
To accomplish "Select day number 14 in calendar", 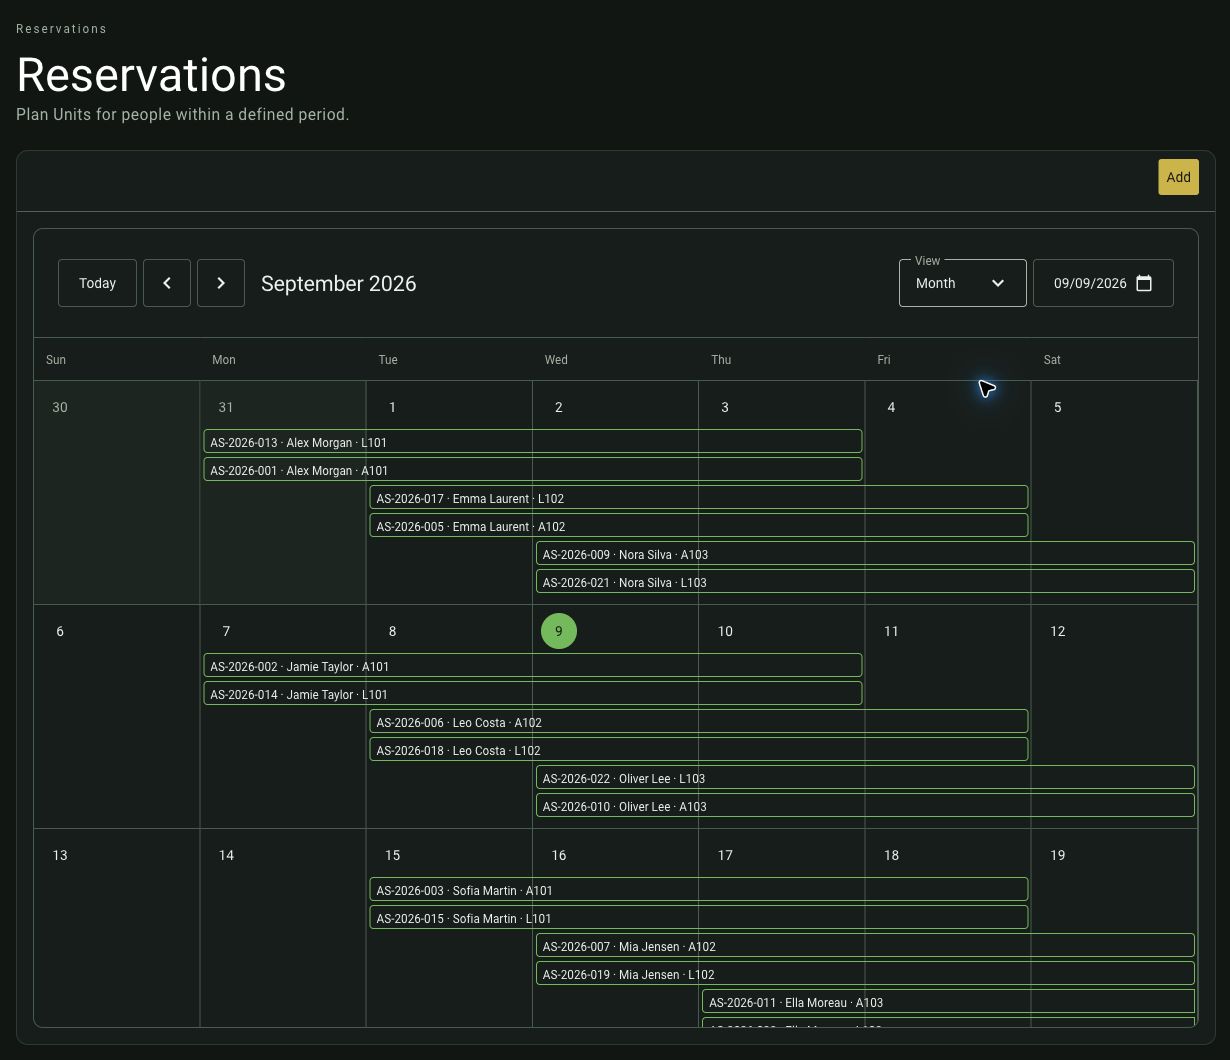I will tap(226, 855).
